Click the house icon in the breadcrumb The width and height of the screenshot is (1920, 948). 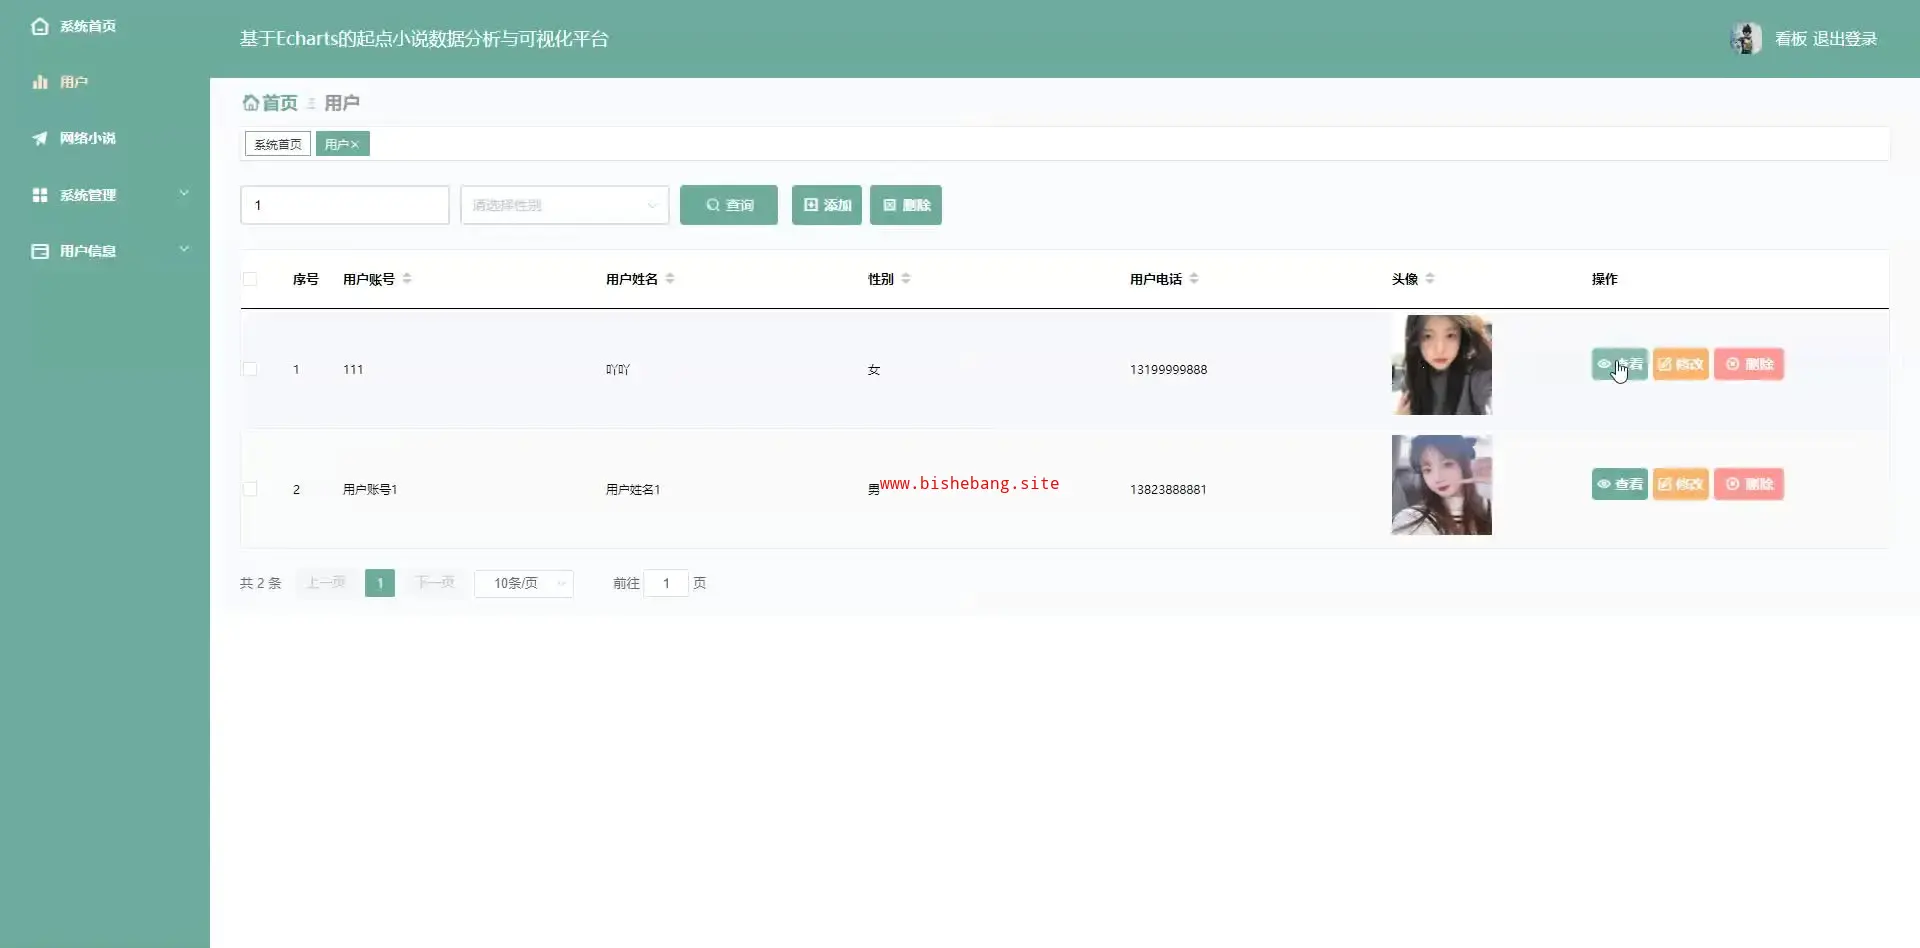point(251,103)
